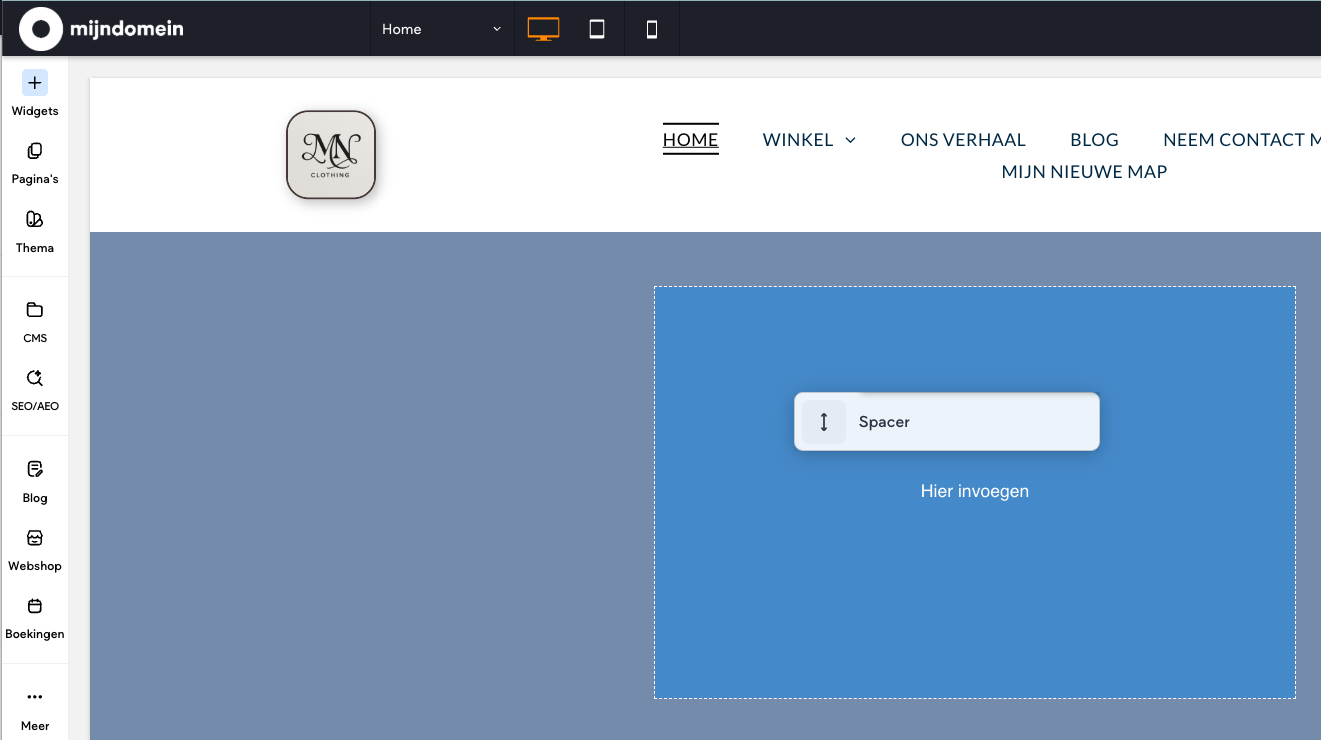The width and height of the screenshot is (1321, 740).
Task: Click the mijndomein logo in top bar
Action: 101,29
